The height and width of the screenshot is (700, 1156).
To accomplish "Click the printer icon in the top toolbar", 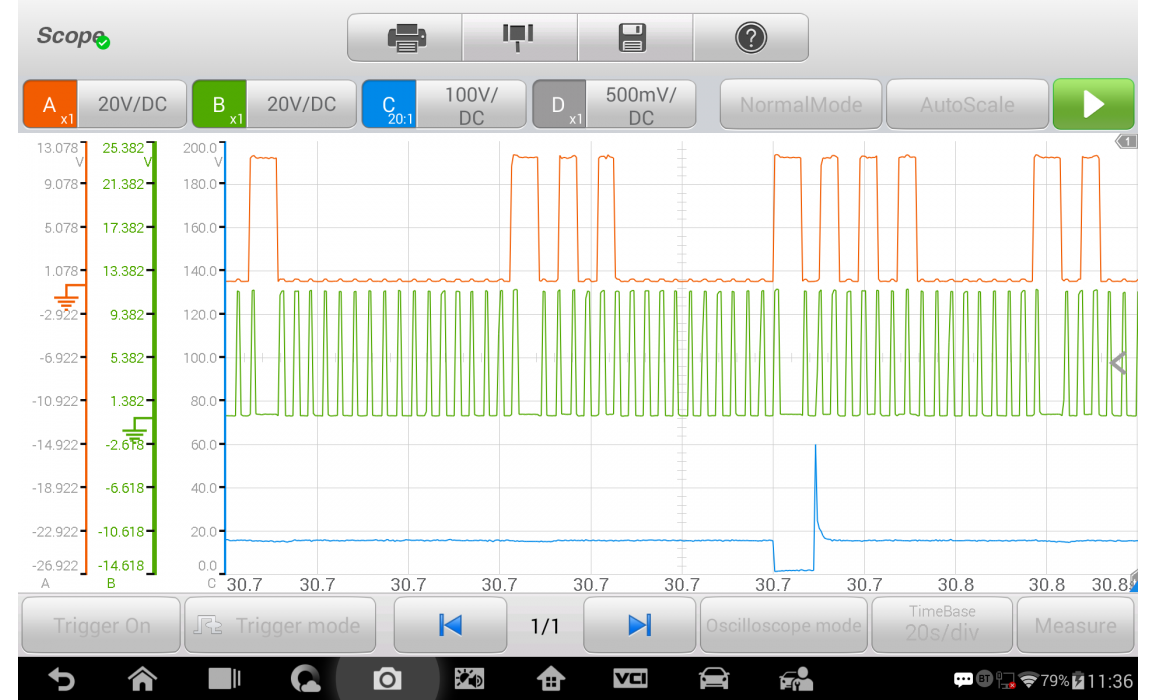I will (x=405, y=38).
